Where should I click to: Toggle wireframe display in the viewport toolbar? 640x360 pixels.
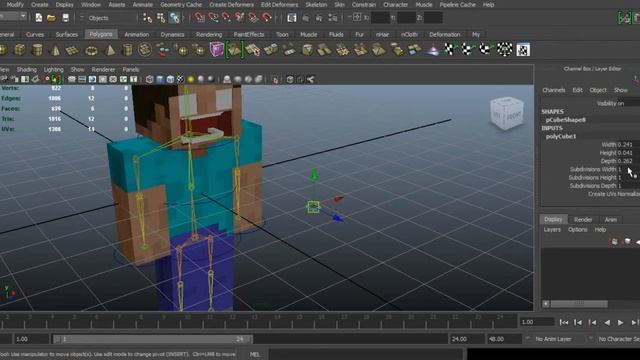[x=150, y=79]
